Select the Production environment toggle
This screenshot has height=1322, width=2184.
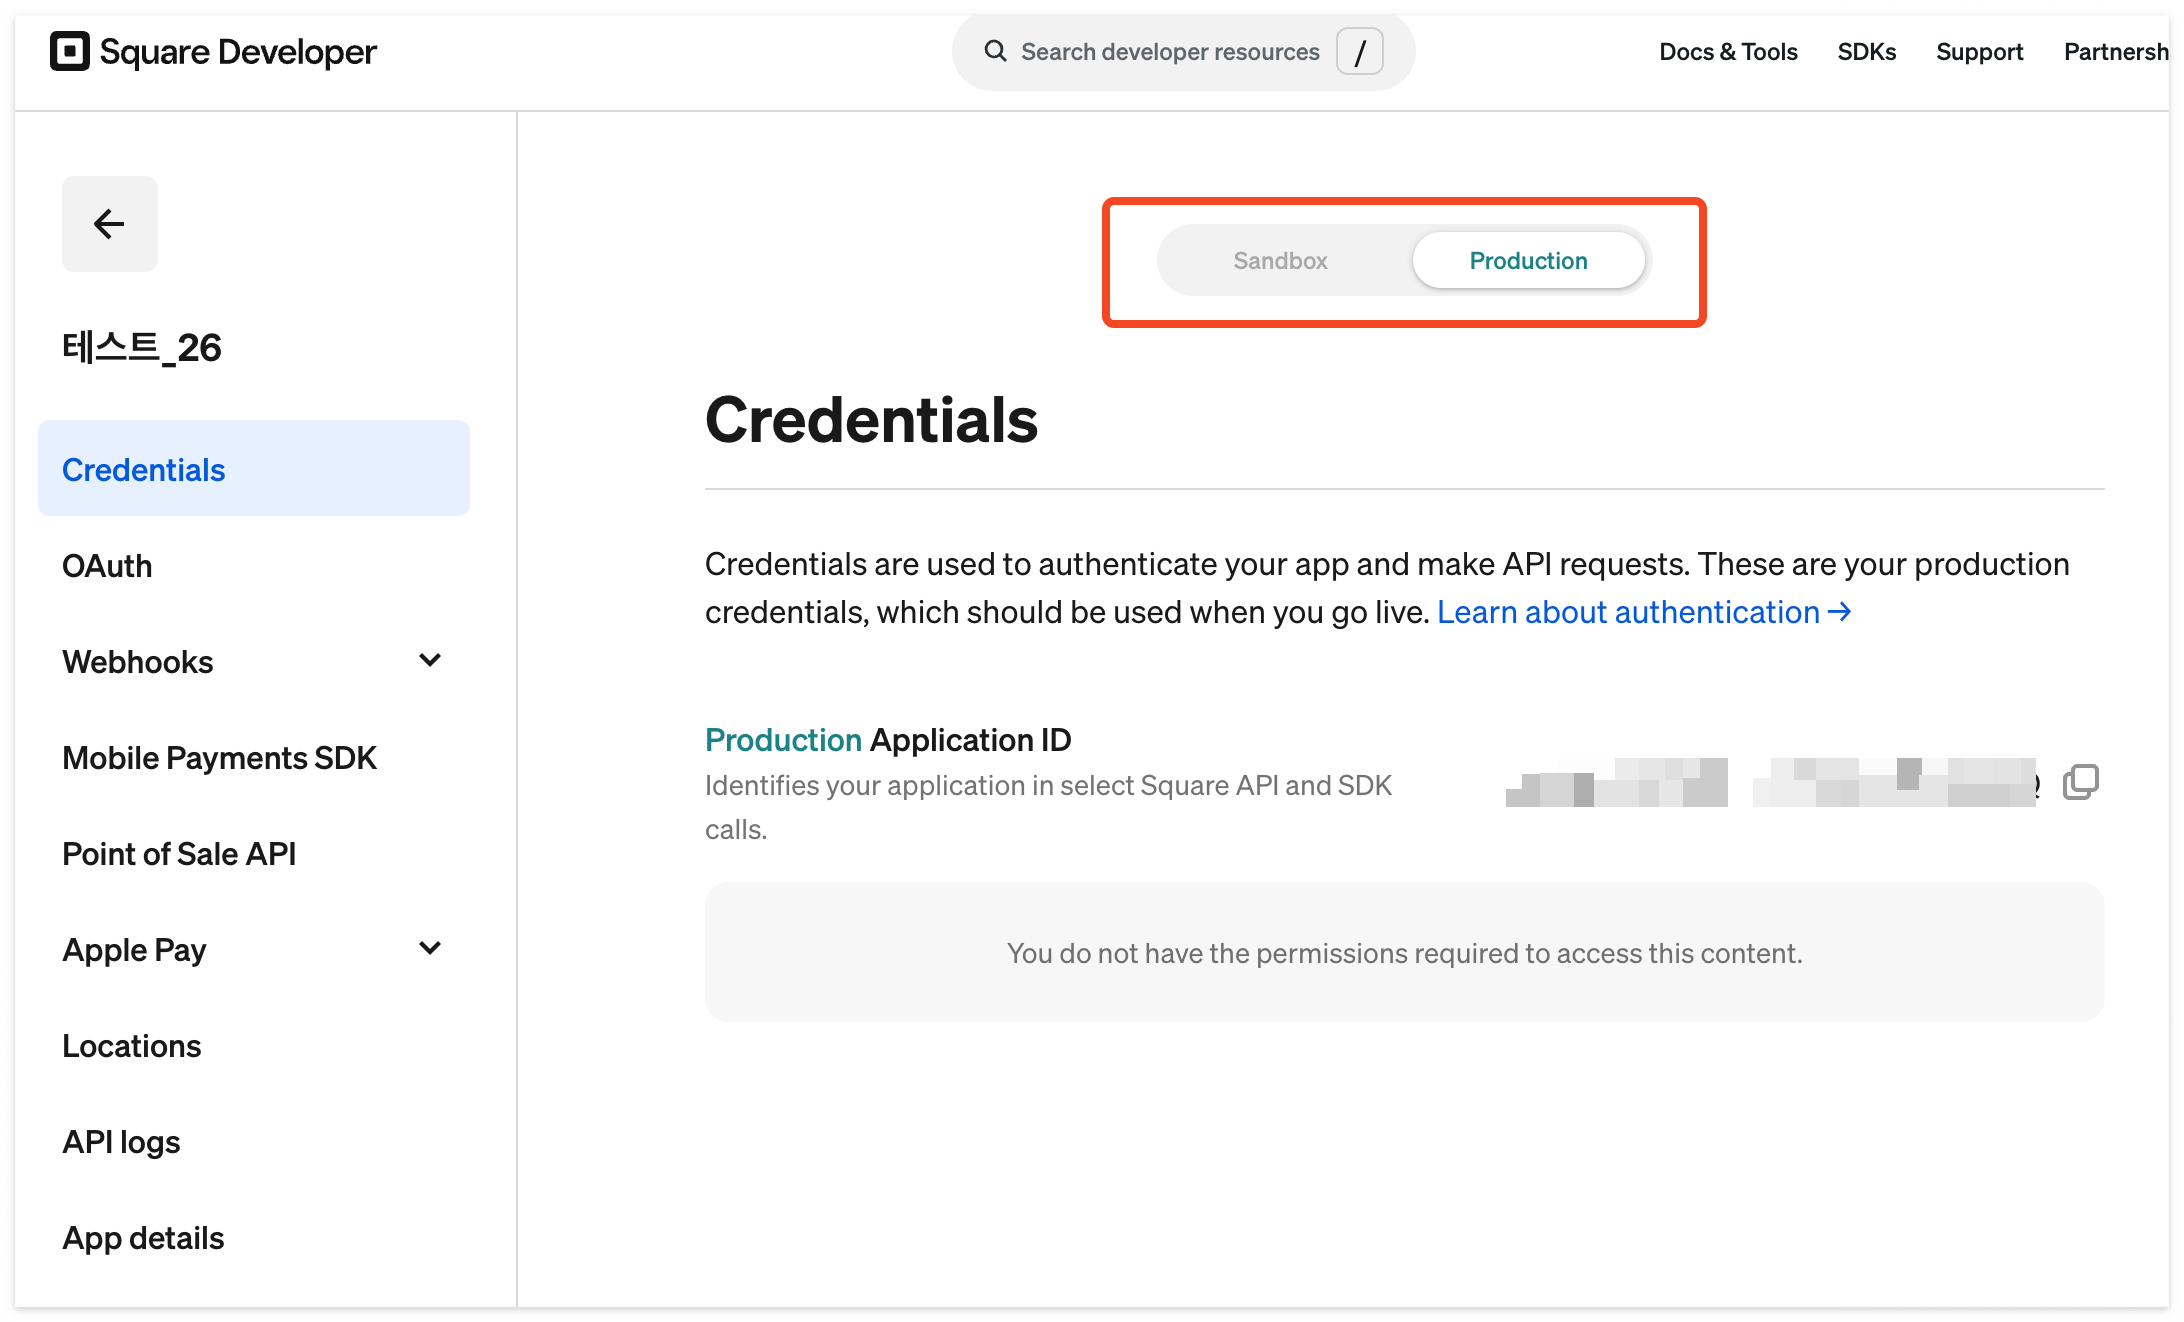1528,261
